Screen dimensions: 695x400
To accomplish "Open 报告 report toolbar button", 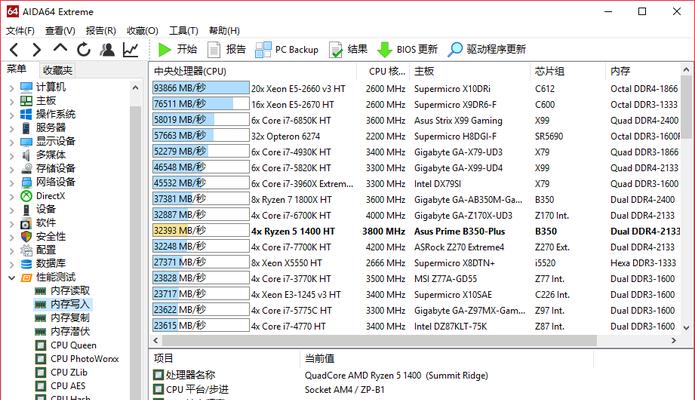I will coord(226,49).
